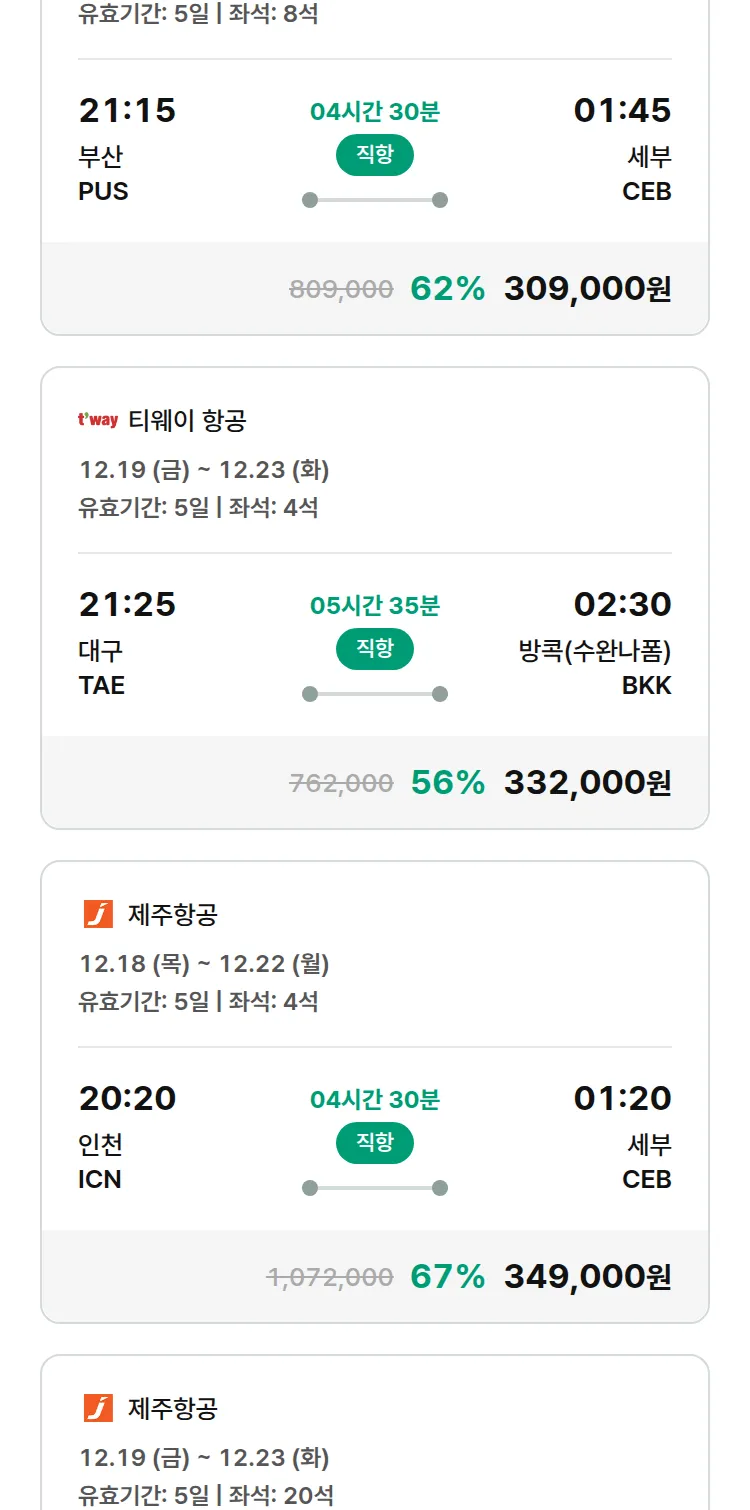Tap the 방콕(수완나폼) arrival destination

(594, 651)
